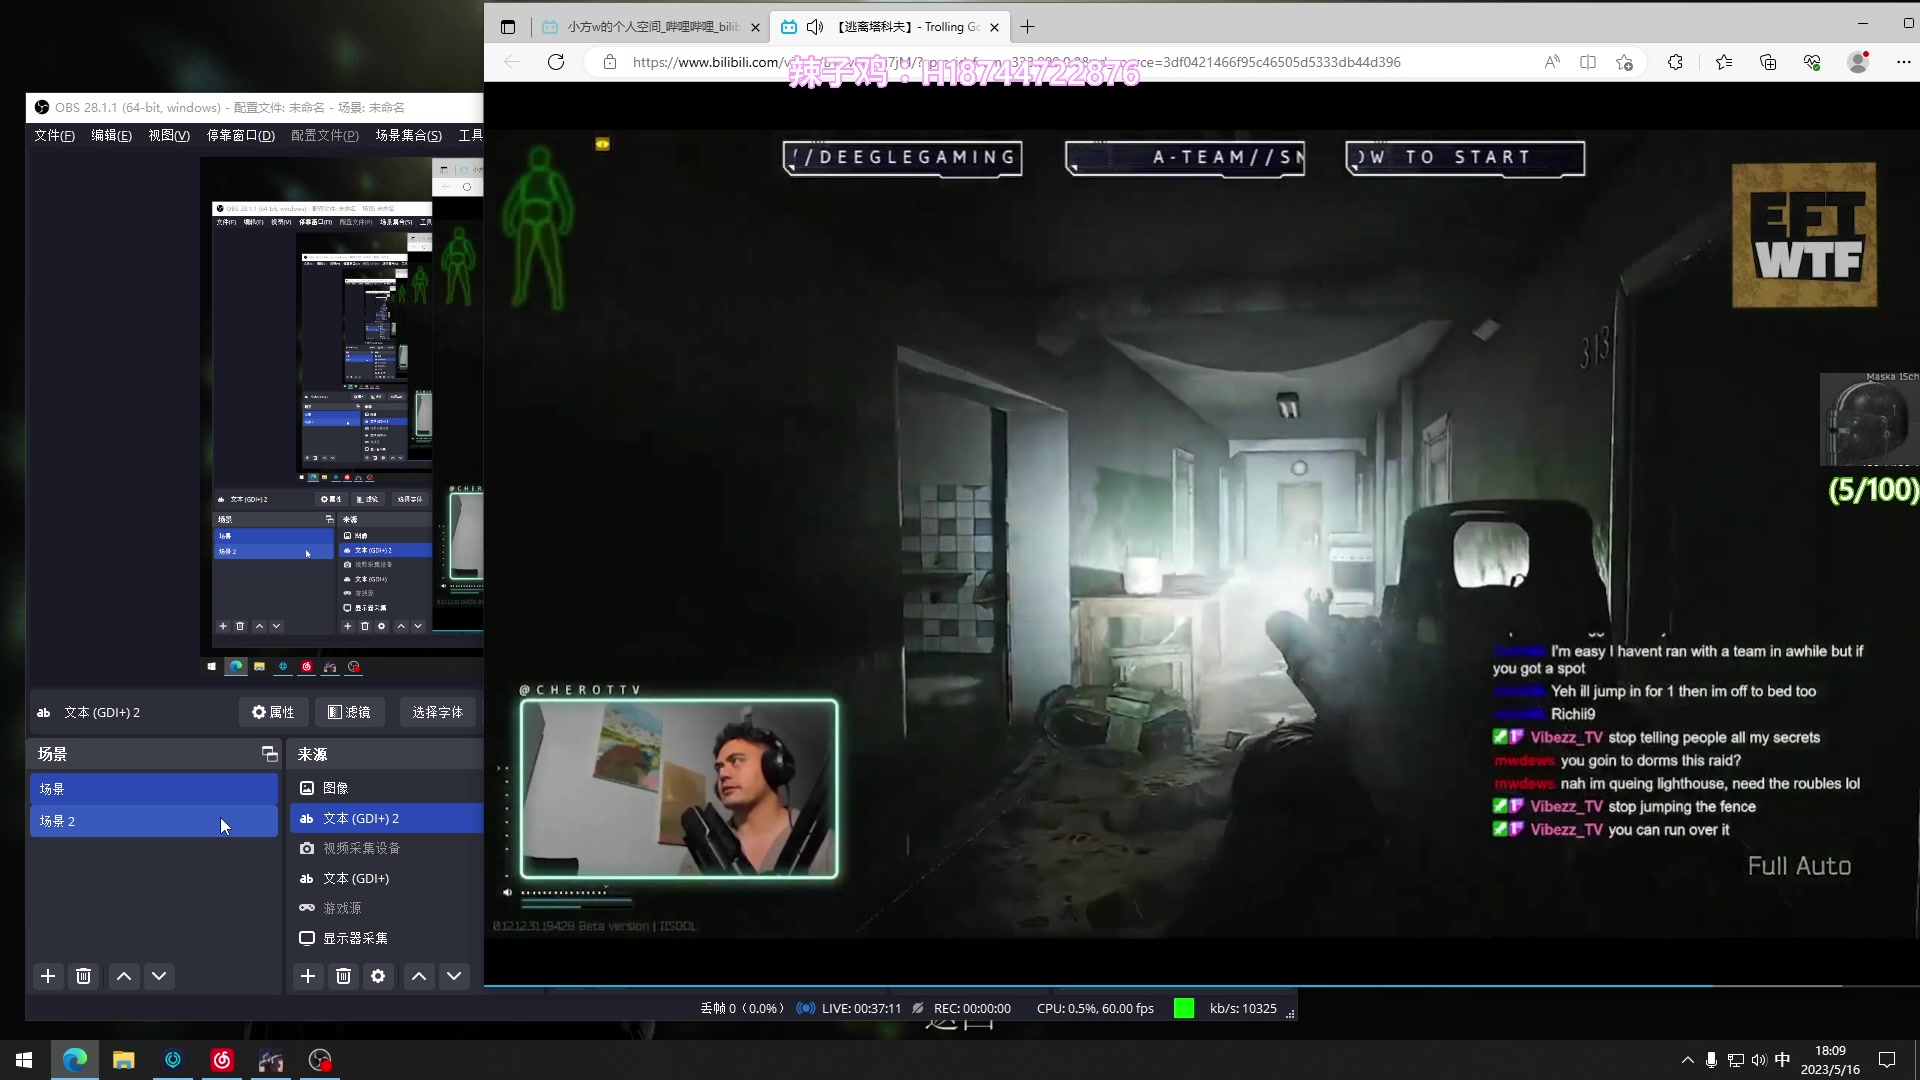Refresh the bilibili page
Screen dimensions: 1920x1080
pyautogui.click(x=556, y=62)
